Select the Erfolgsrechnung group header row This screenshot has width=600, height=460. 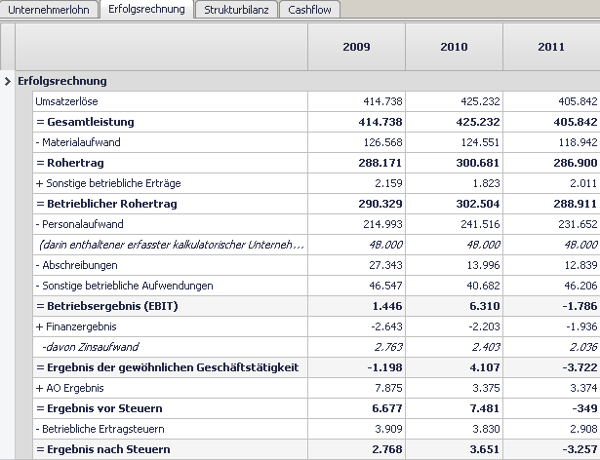tap(308, 81)
